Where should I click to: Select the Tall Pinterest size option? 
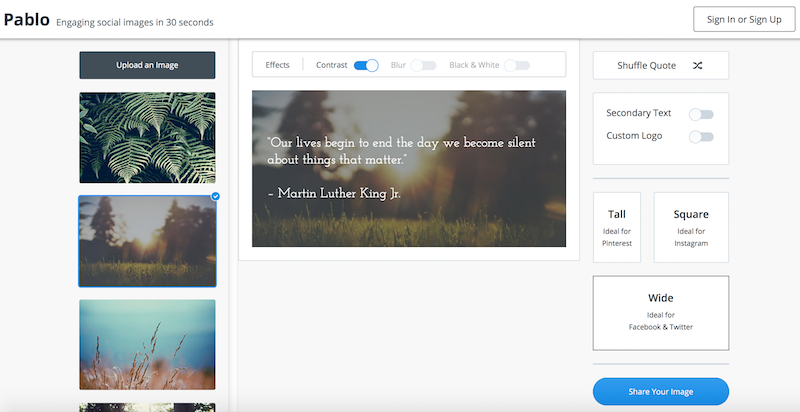tap(617, 227)
